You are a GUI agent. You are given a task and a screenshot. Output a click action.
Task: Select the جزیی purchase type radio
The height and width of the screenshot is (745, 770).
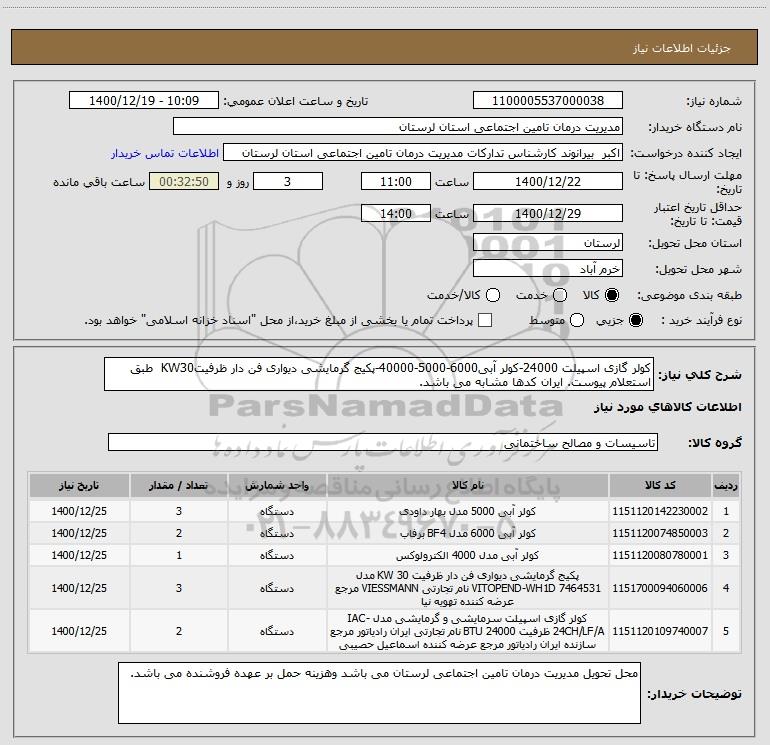coord(635,321)
